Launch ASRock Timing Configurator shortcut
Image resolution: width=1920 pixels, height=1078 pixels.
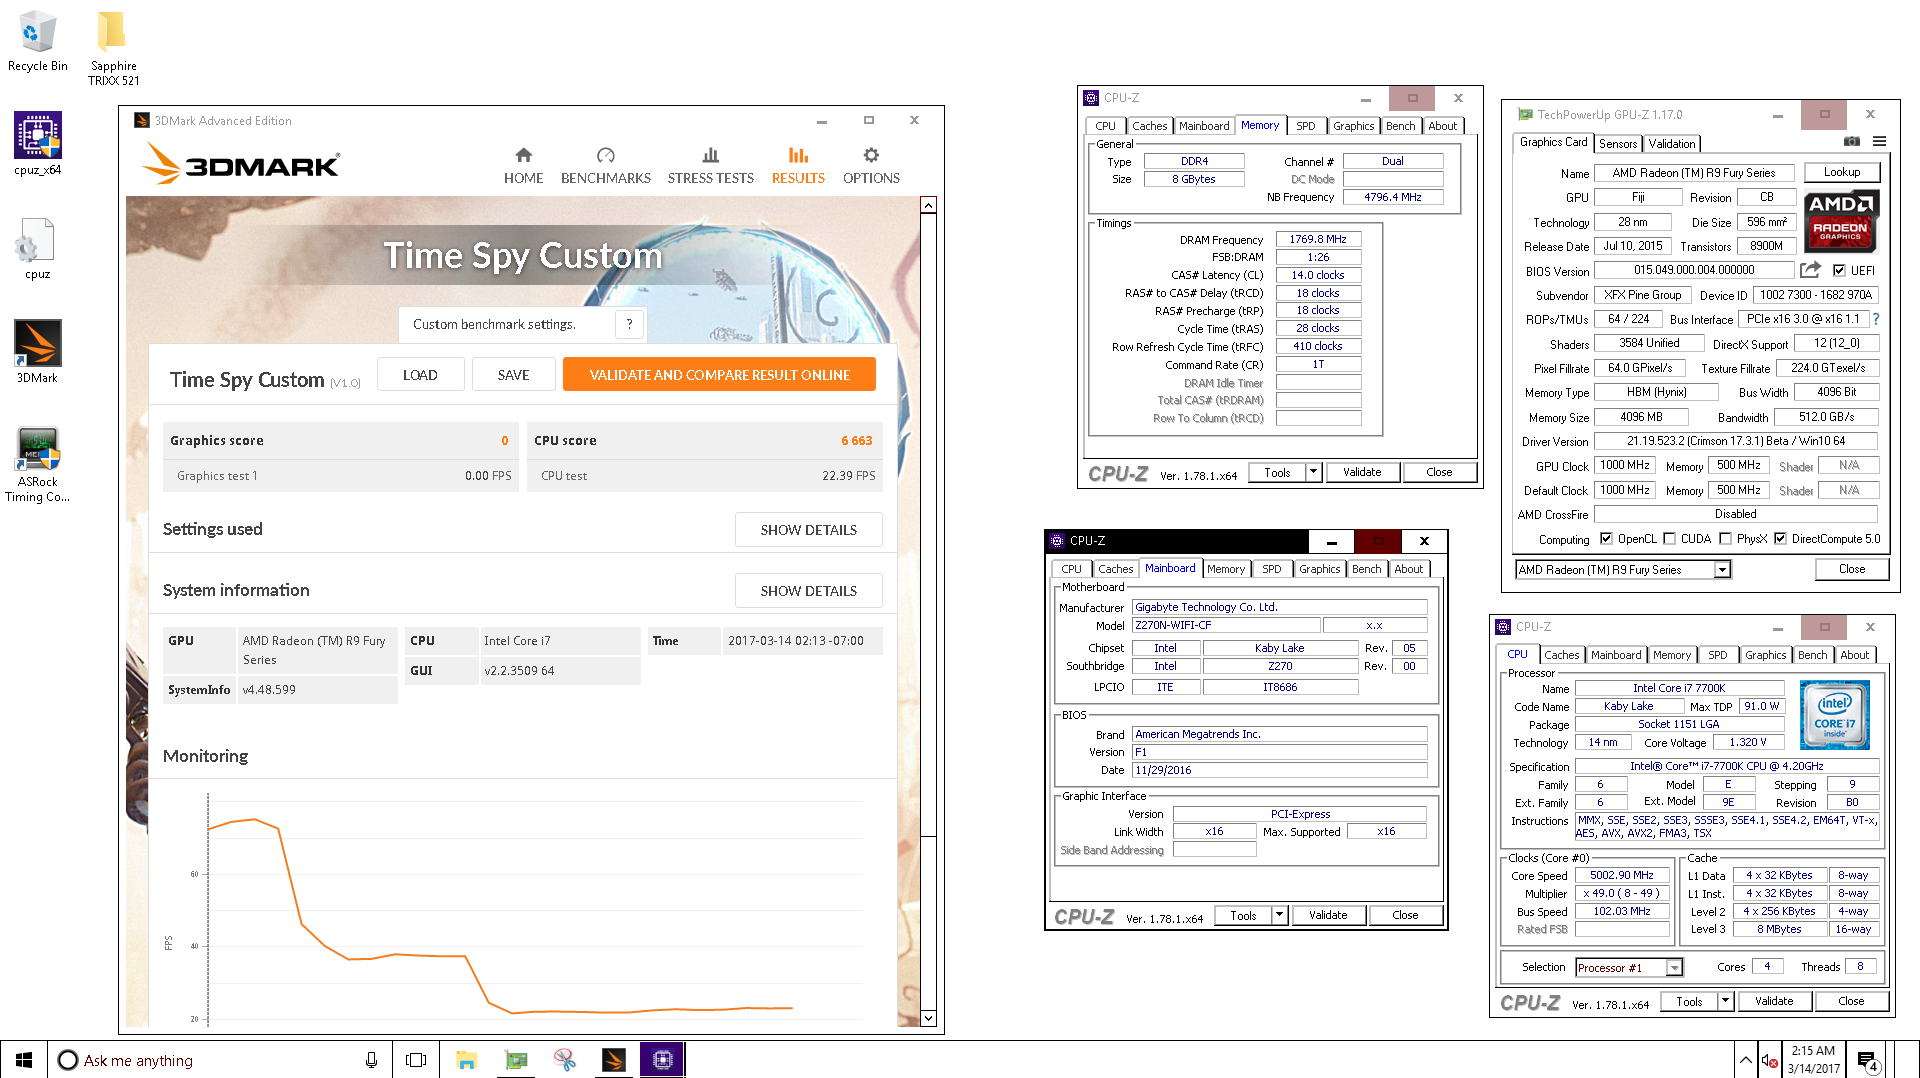[38, 463]
